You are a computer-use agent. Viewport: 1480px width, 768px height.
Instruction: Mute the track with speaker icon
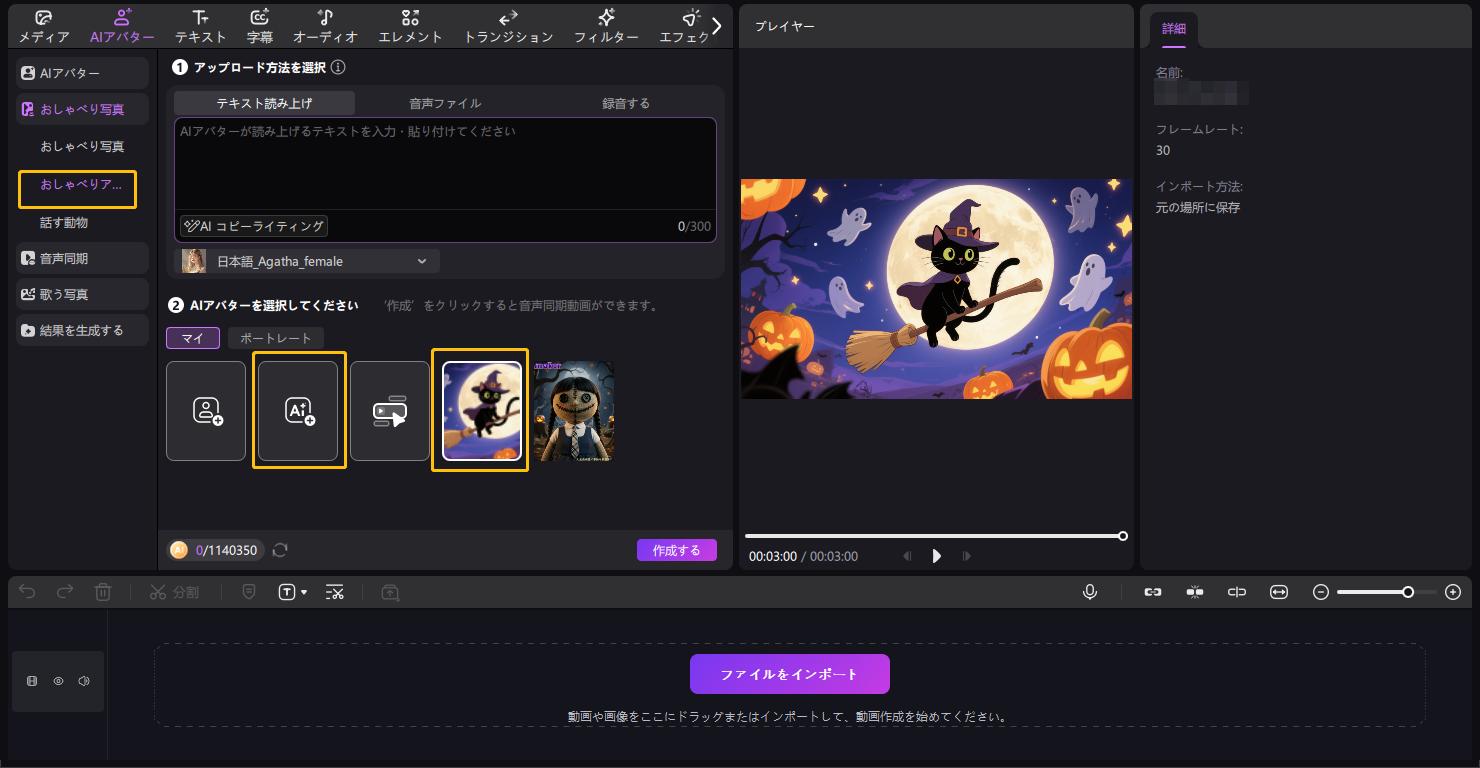[x=84, y=681]
